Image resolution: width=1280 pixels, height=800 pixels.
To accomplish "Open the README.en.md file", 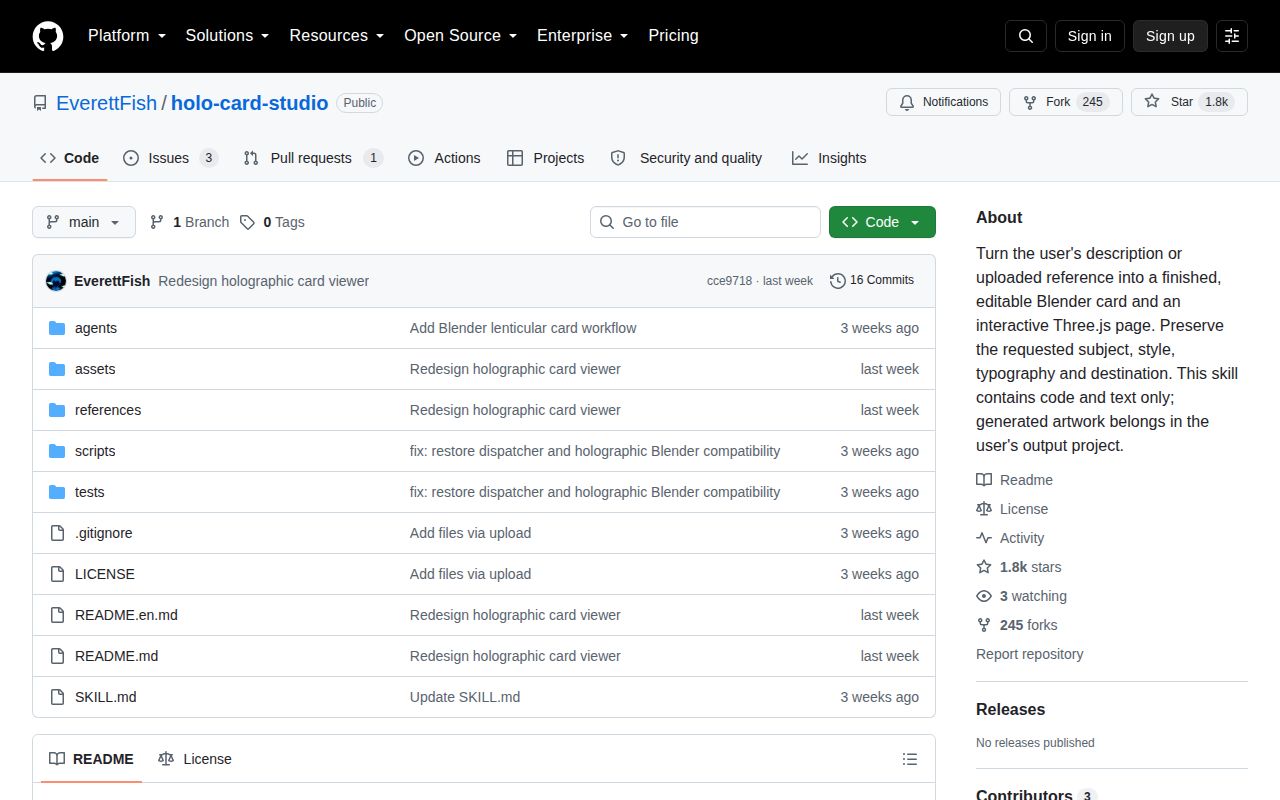I will click(x=126, y=615).
